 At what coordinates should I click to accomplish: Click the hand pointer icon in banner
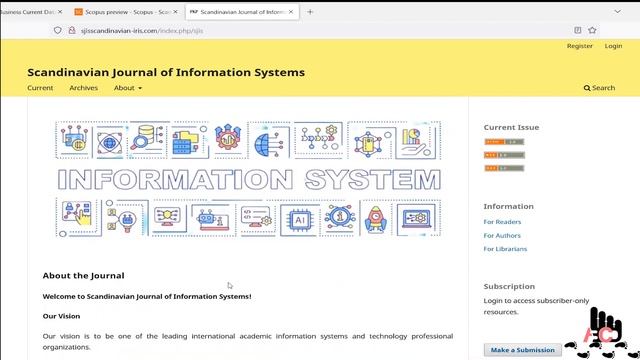[x=76, y=213]
